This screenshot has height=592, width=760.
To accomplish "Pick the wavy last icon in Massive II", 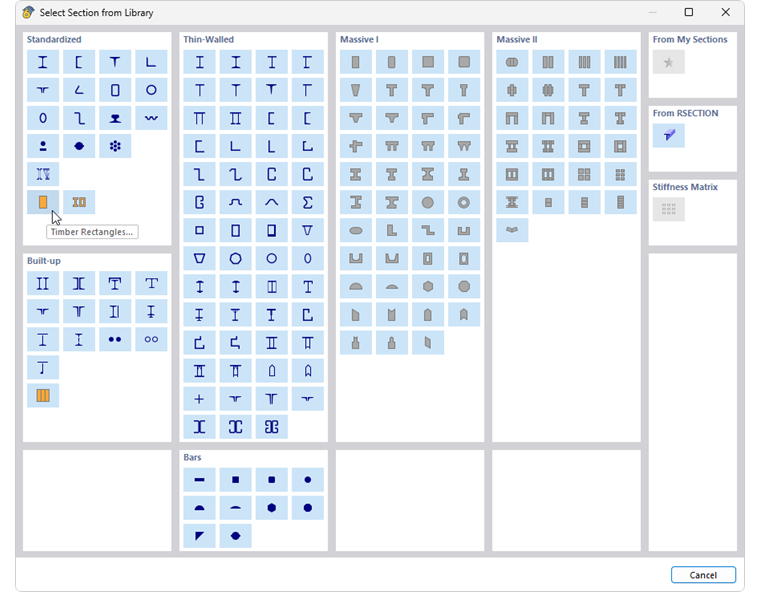I will (x=512, y=230).
